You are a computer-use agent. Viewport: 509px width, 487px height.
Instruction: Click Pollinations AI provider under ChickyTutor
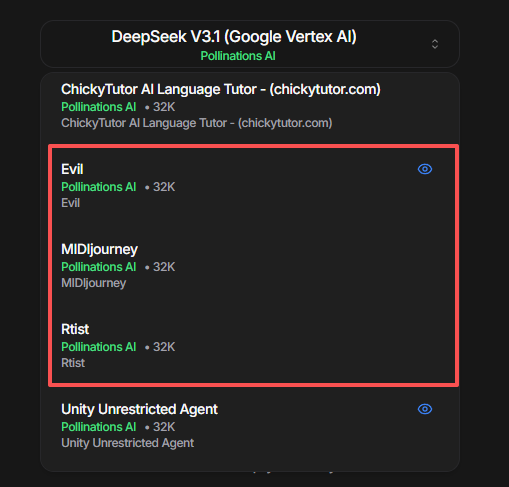pyautogui.click(x=99, y=107)
